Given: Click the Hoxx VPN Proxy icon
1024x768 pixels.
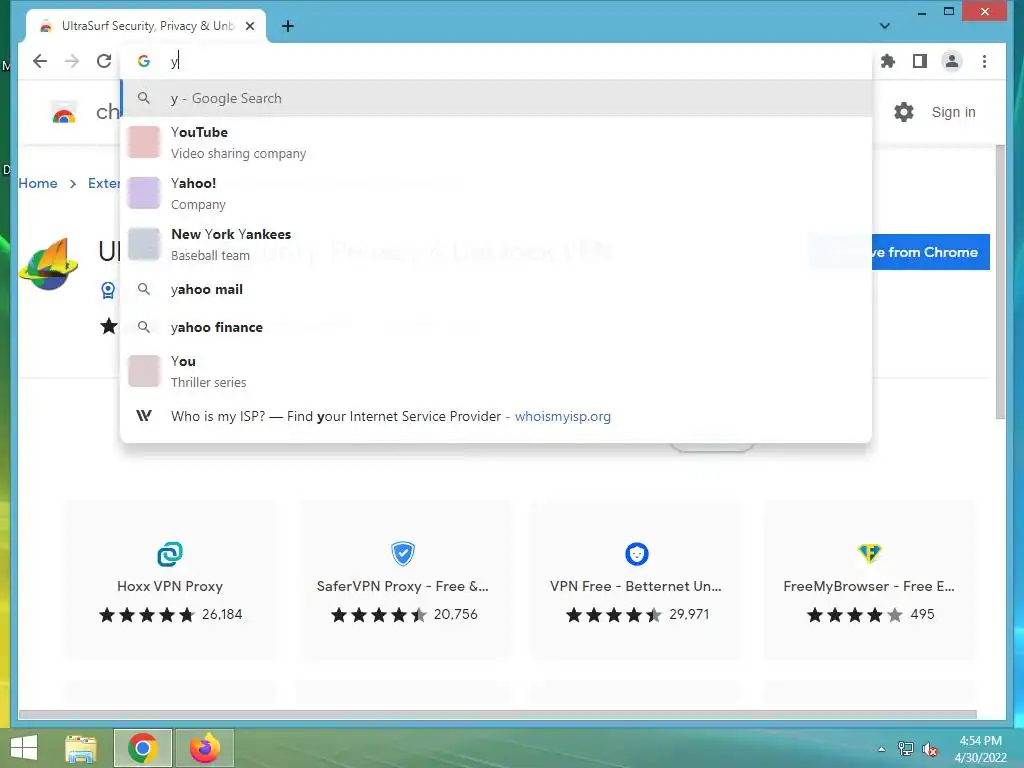Looking at the screenshot, I should pos(170,554).
